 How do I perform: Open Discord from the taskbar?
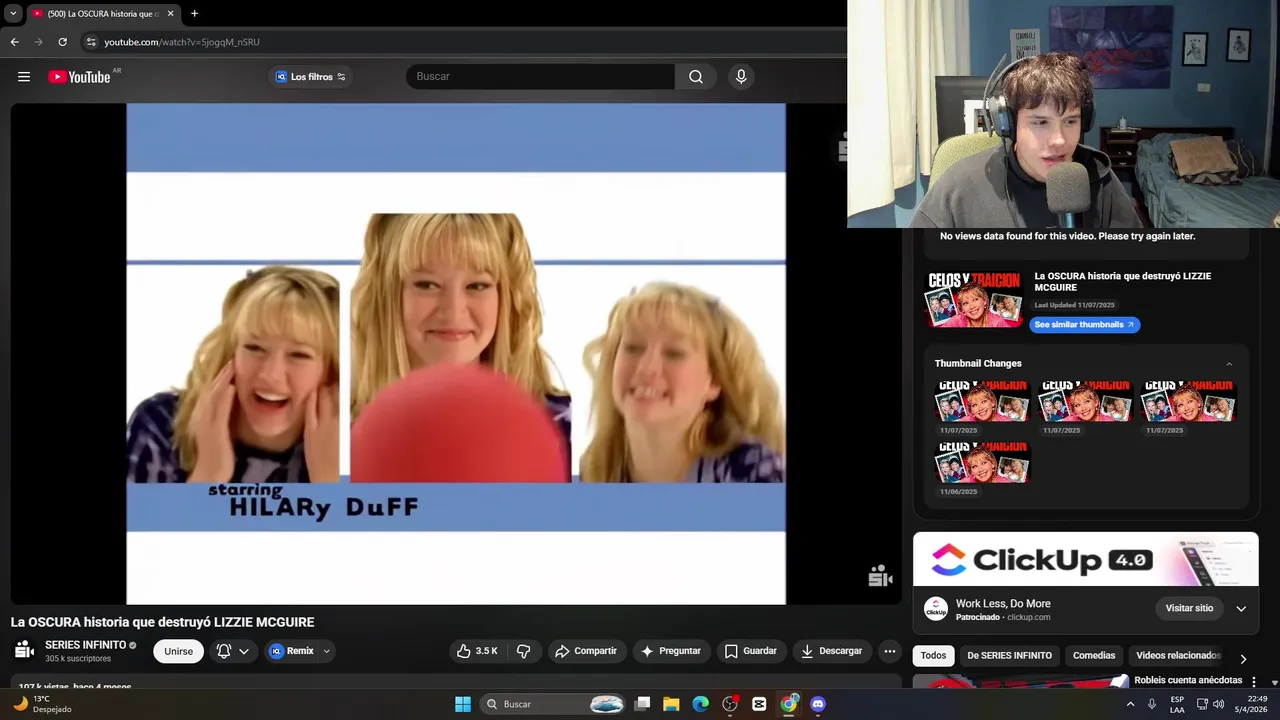click(x=818, y=704)
